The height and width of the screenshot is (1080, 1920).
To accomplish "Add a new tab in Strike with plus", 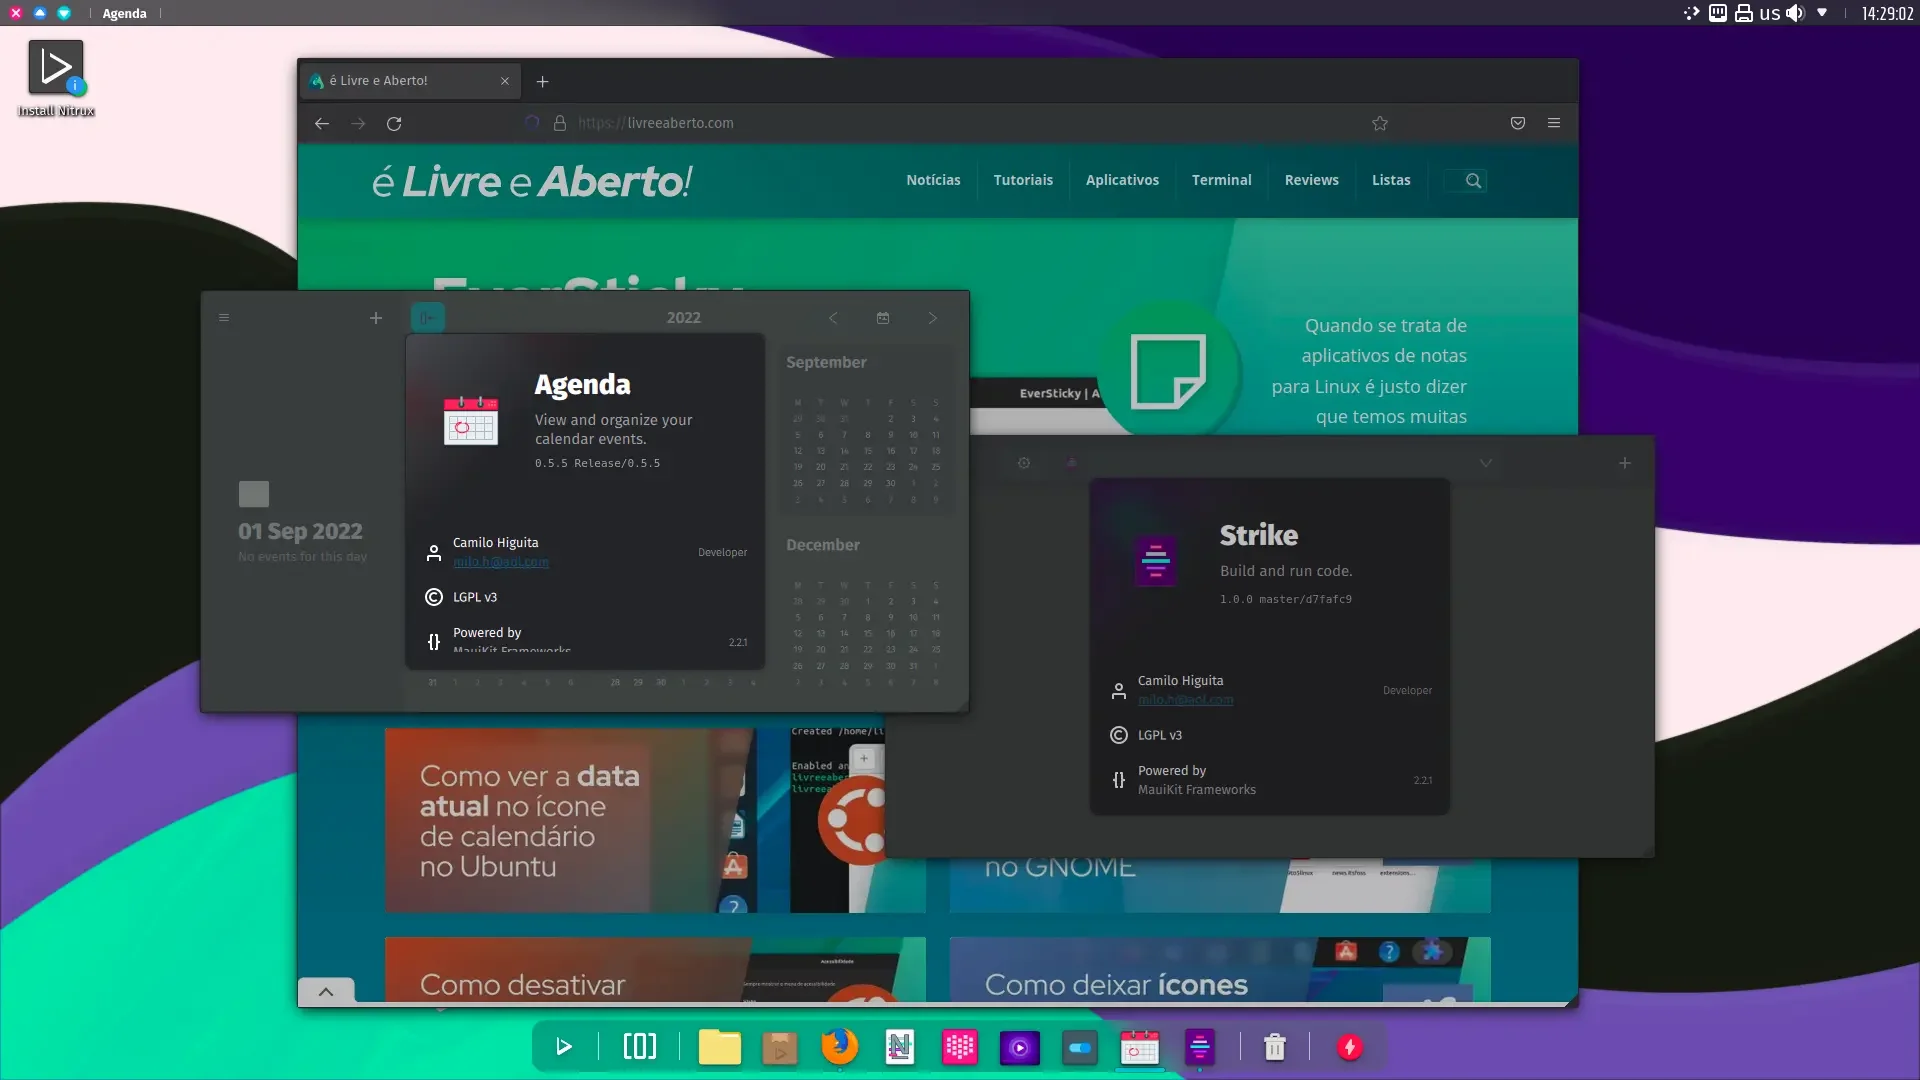I will tap(1625, 463).
